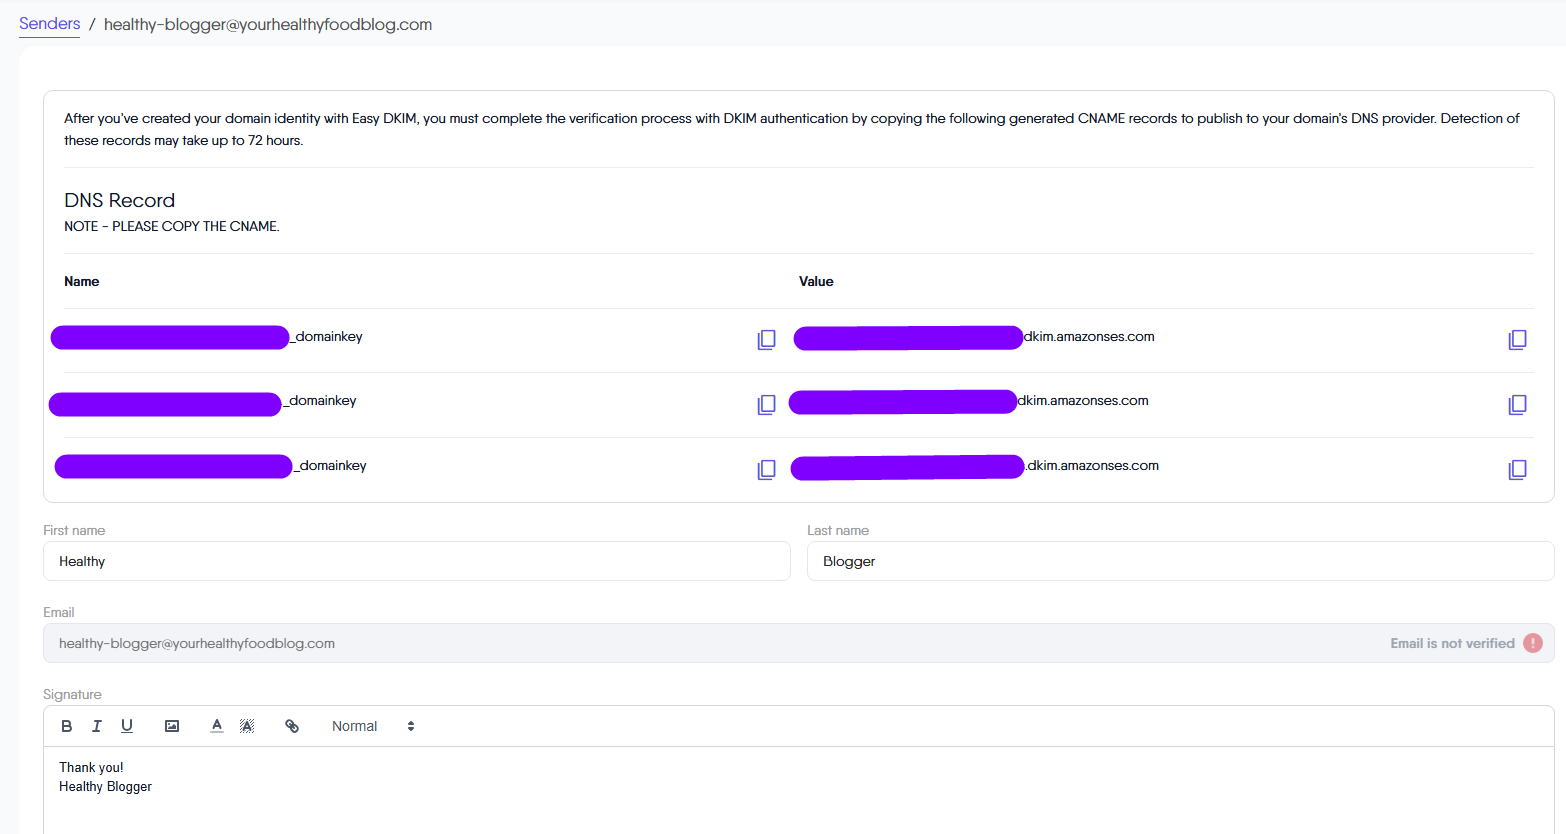1566x834 pixels.
Task: Insert an image into the signature
Action: pyautogui.click(x=172, y=726)
